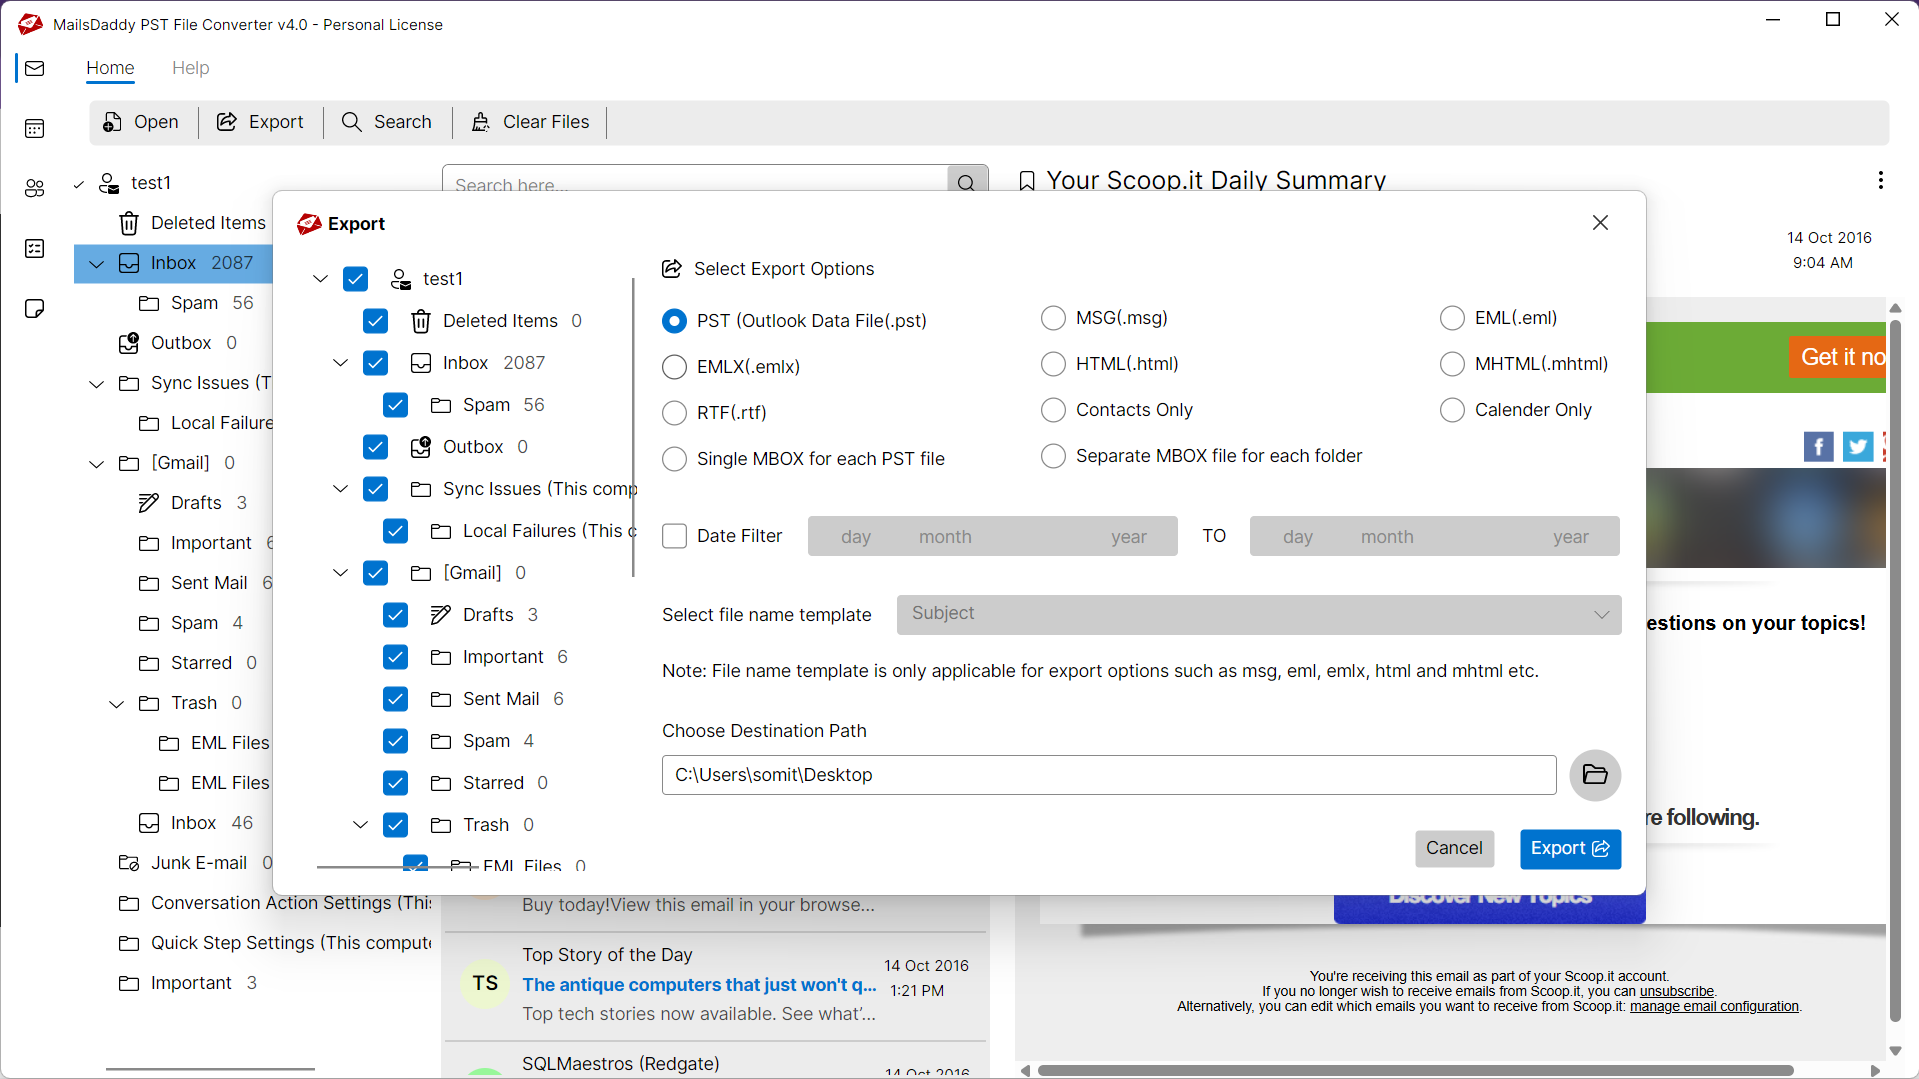The width and height of the screenshot is (1919, 1079).
Task: Switch to the Help tab
Action: [x=190, y=68]
